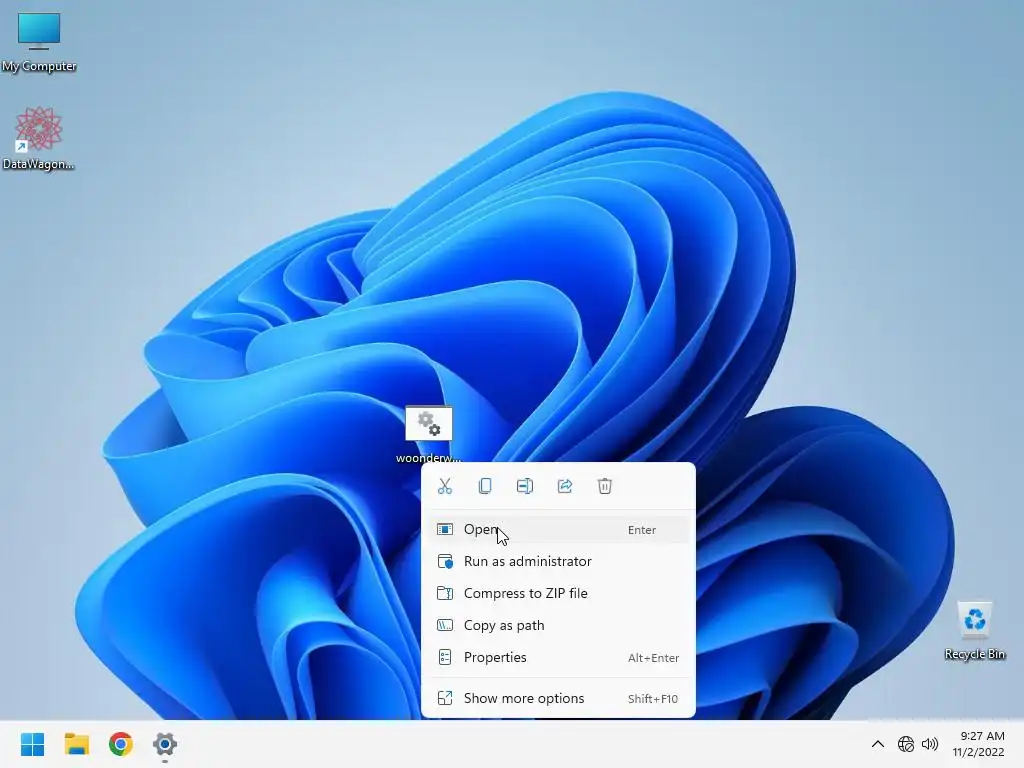
Task: Click the Rename icon in context menu
Action: click(x=525, y=486)
